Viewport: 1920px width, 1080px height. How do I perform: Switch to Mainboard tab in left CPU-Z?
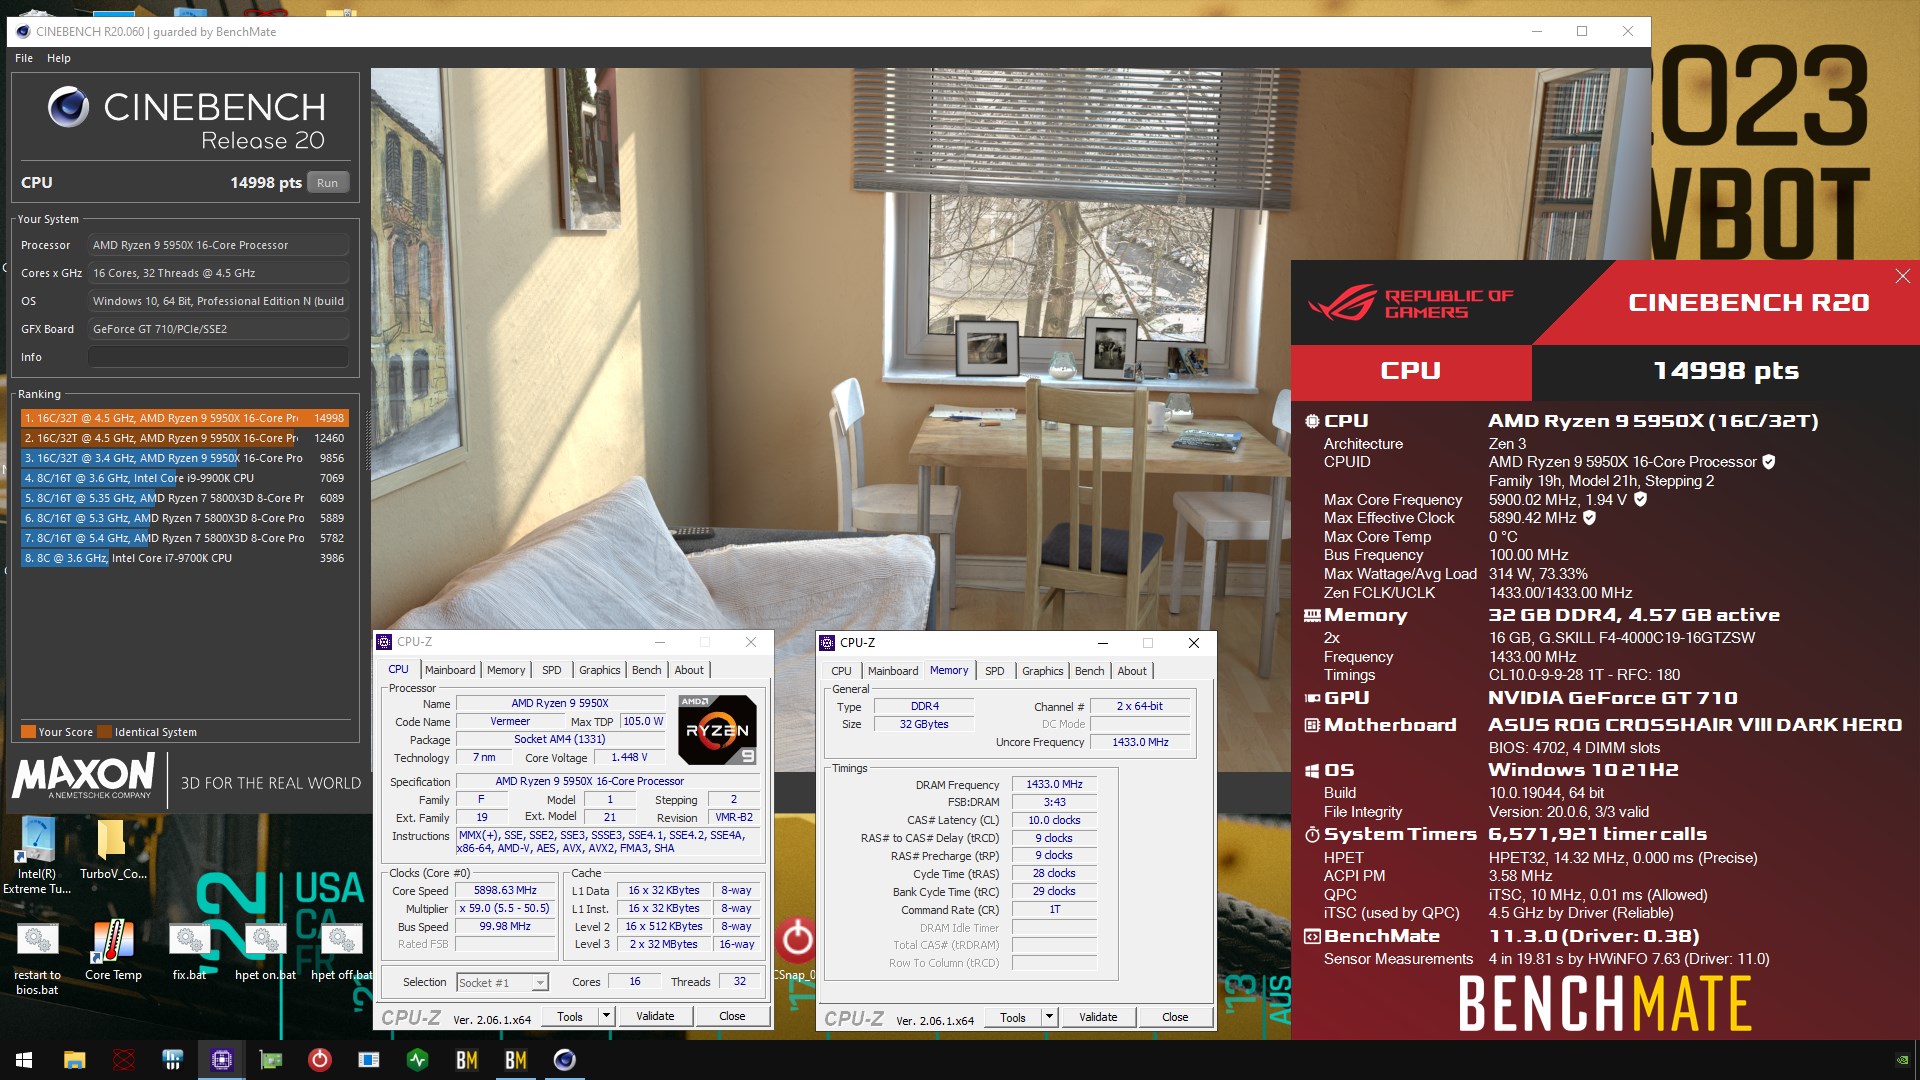[450, 670]
